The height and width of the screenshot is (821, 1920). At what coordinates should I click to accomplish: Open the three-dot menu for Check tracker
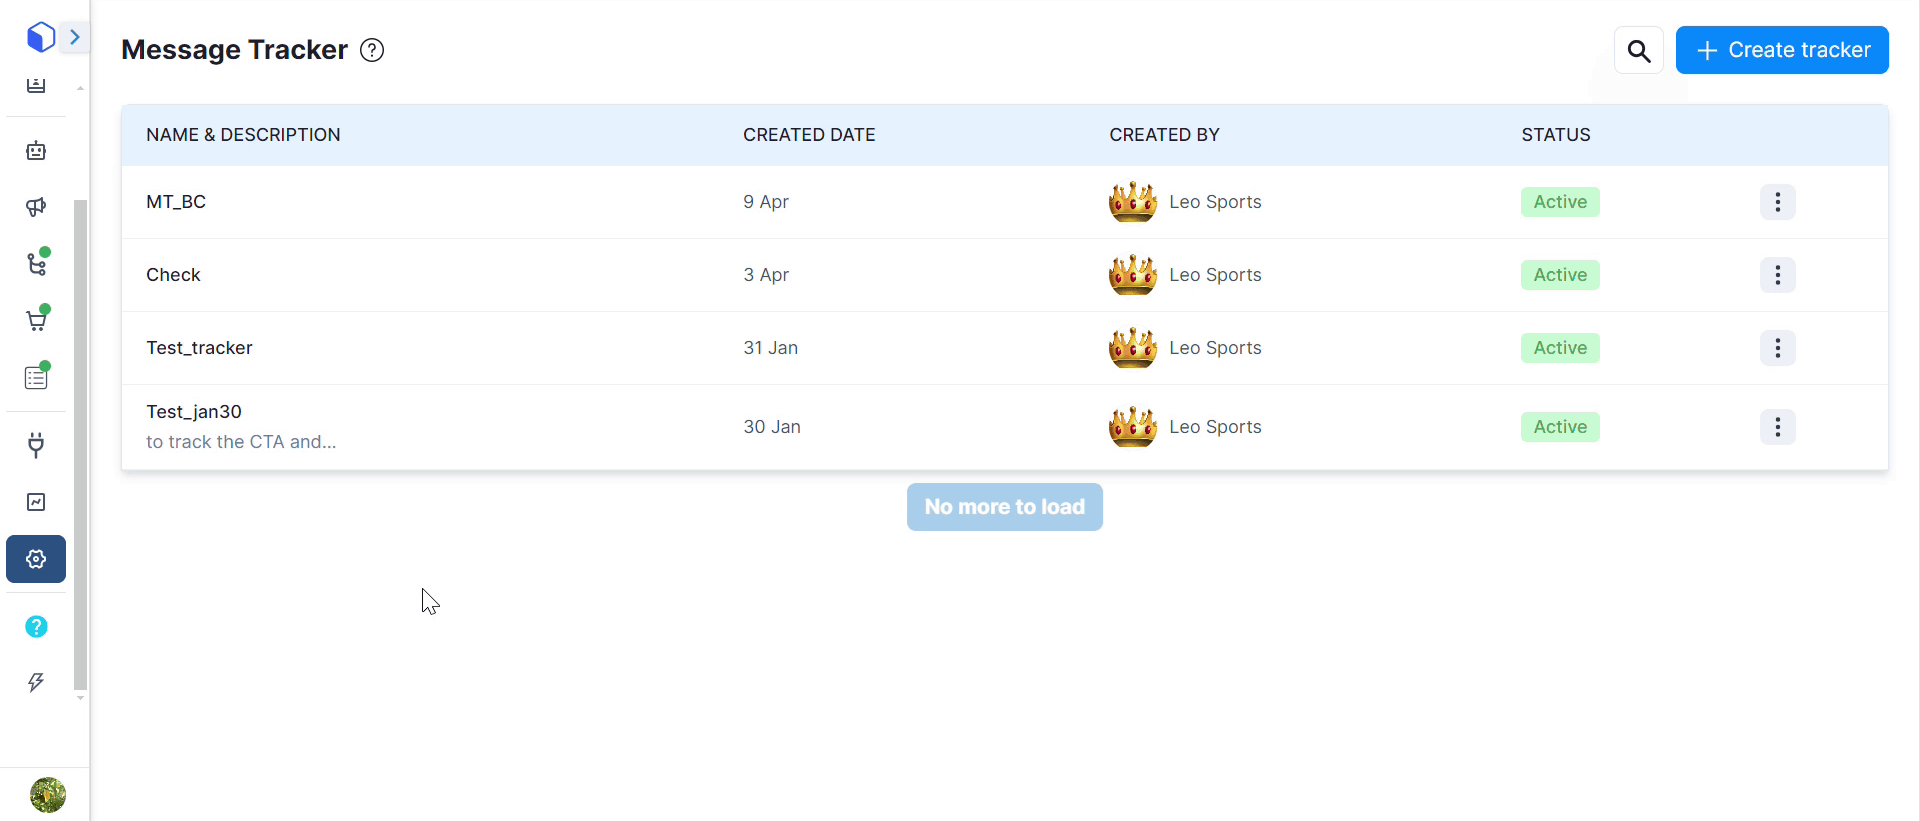(x=1777, y=275)
